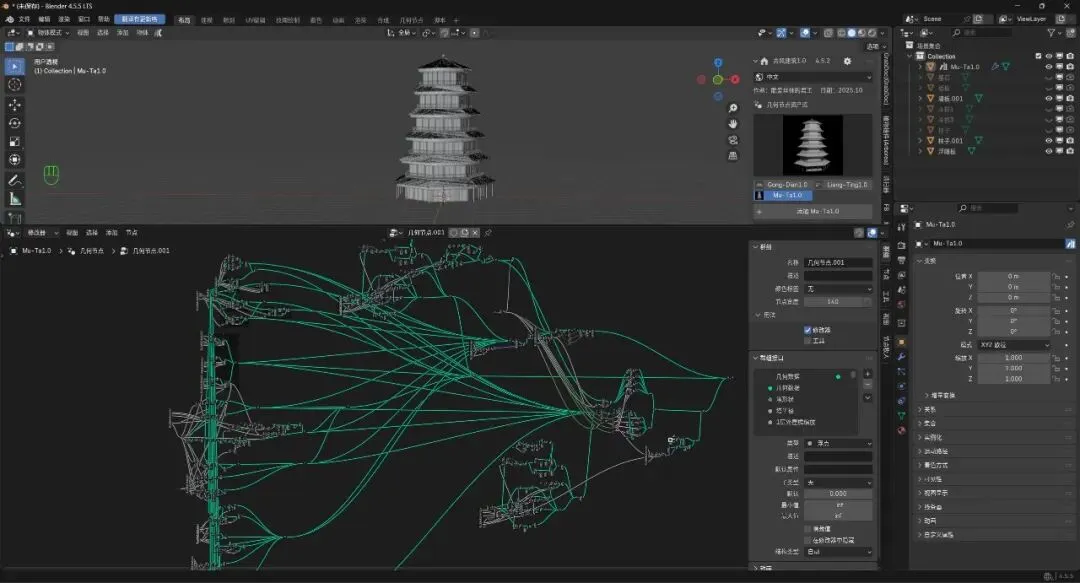This screenshot has width=1080, height=583.
Task: Toggle the Collection exclude checkbox in outliner
Action: tap(1038, 56)
